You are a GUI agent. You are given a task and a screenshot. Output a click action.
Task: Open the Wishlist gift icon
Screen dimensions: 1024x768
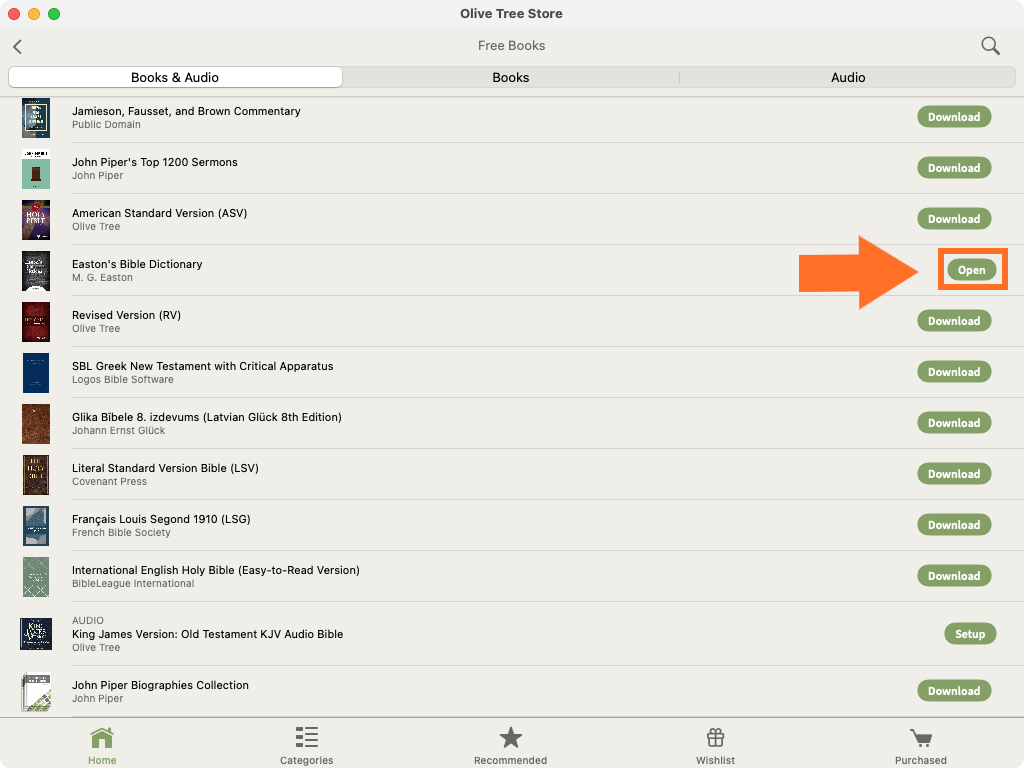[715, 738]
